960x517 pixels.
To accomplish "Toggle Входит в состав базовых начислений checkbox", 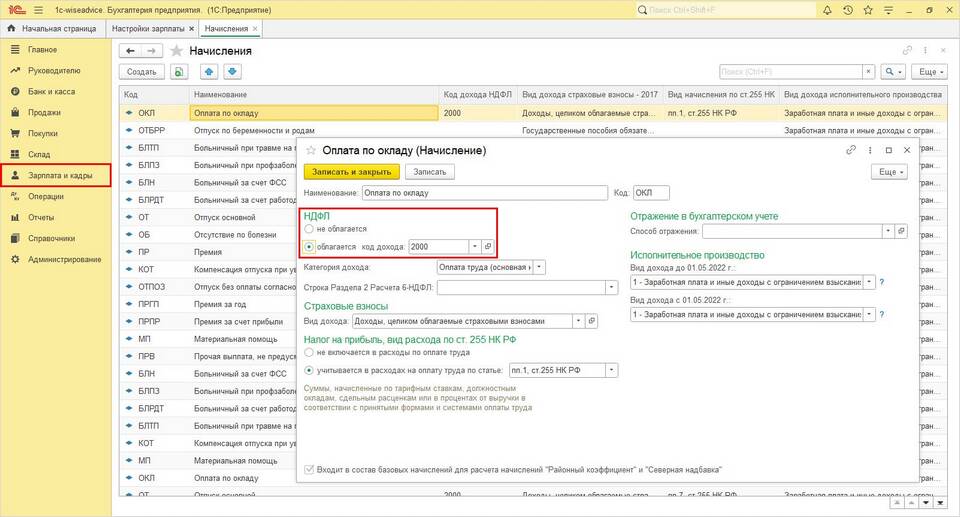I will tap(309, 470).
